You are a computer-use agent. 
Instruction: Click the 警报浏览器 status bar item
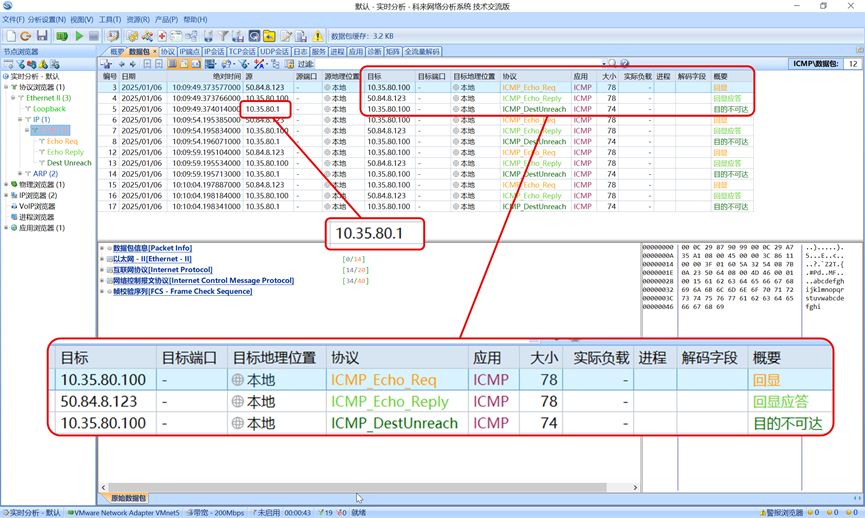point(784,512)
